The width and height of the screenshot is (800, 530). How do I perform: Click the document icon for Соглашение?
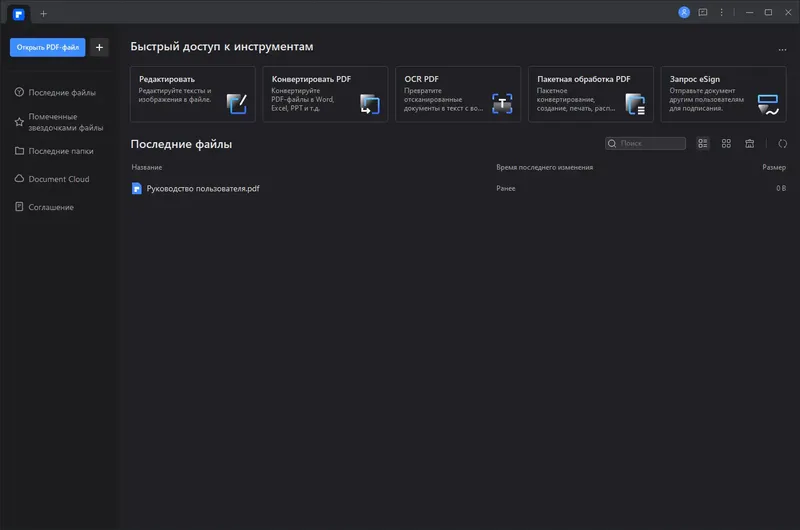click(x=19, y=207)
